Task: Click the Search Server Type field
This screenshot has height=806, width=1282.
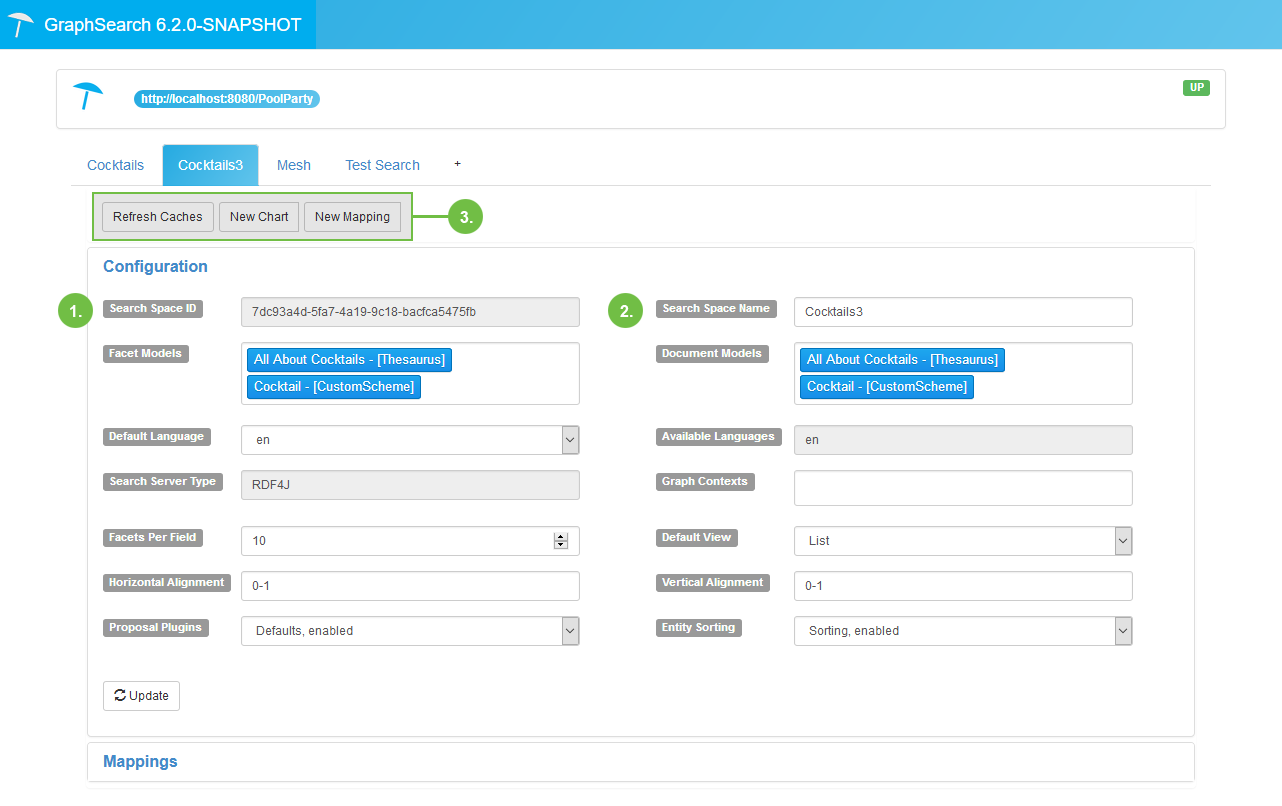Action: 410,485
